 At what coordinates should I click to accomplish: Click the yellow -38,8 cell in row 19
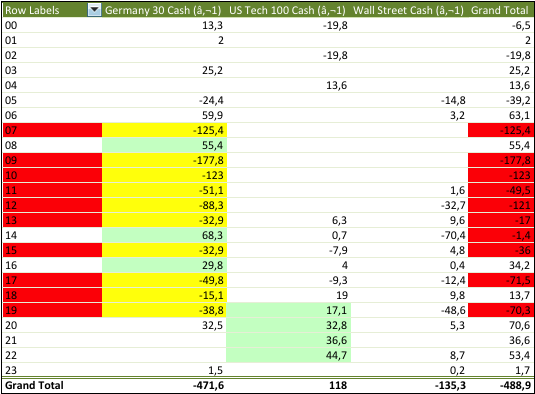(164, 310)
